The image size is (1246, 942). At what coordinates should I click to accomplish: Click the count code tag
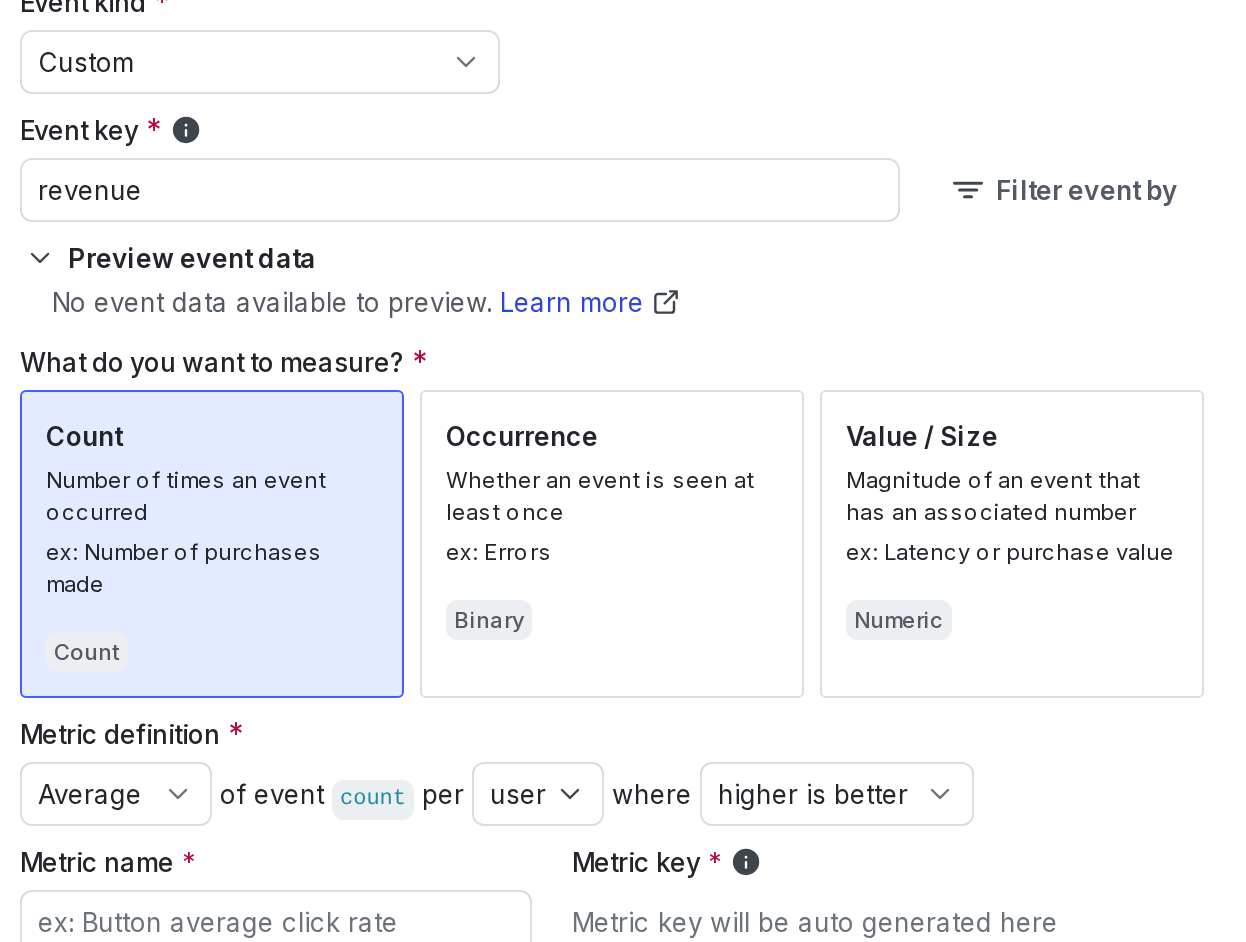[x=372, y=797]
